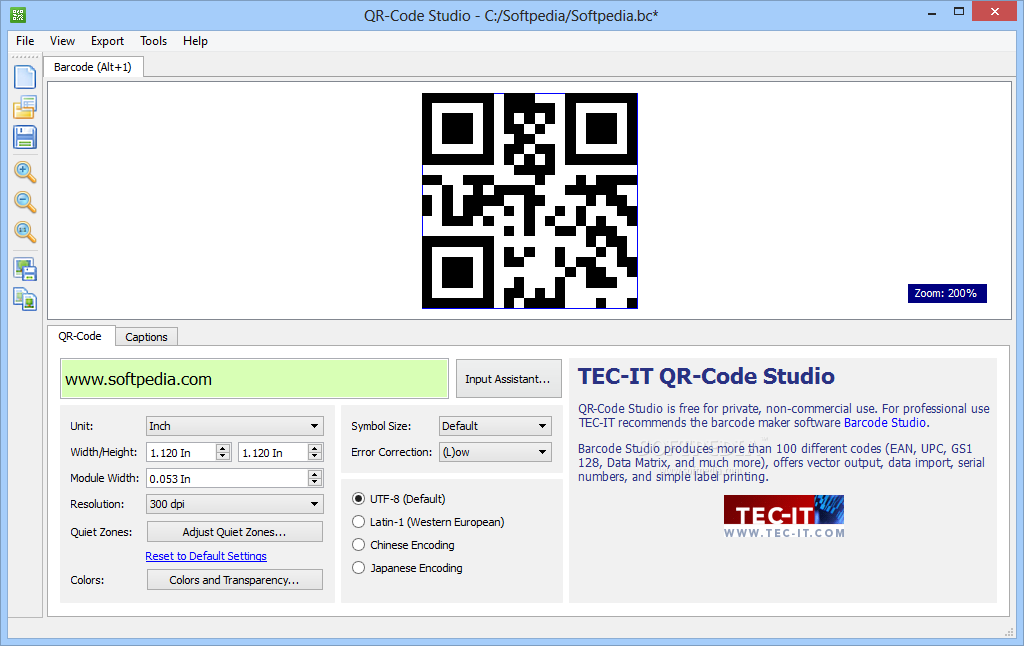The height and width of the screenshot is (646, 1024).
Task: Click the generated QR code preview
Action: [530, 201]
